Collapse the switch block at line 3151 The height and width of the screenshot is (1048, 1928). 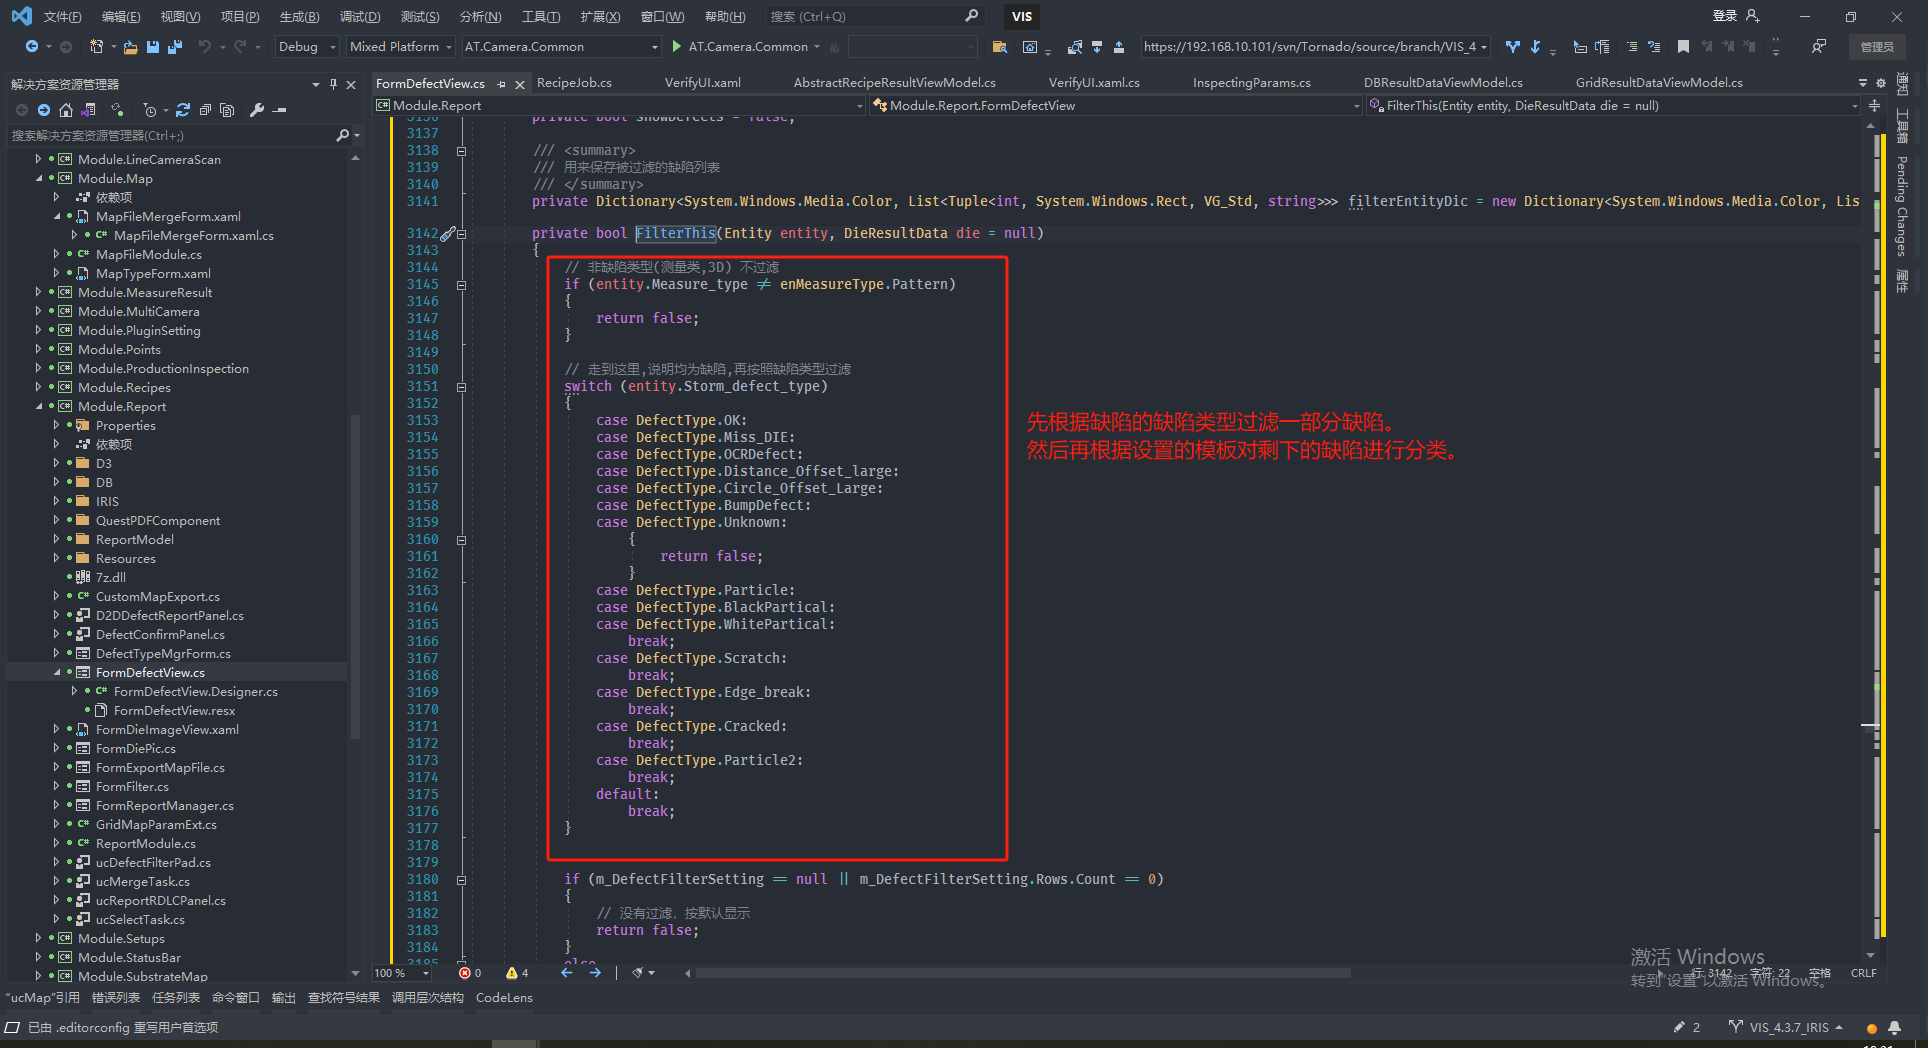(461, 387)
